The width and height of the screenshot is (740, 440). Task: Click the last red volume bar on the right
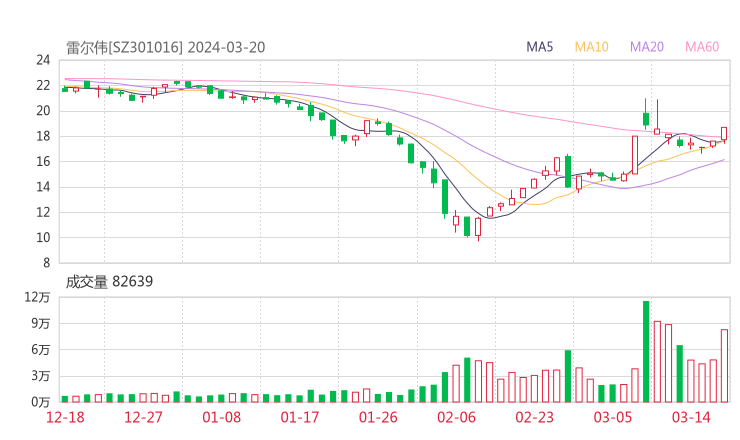click(724, 366)
